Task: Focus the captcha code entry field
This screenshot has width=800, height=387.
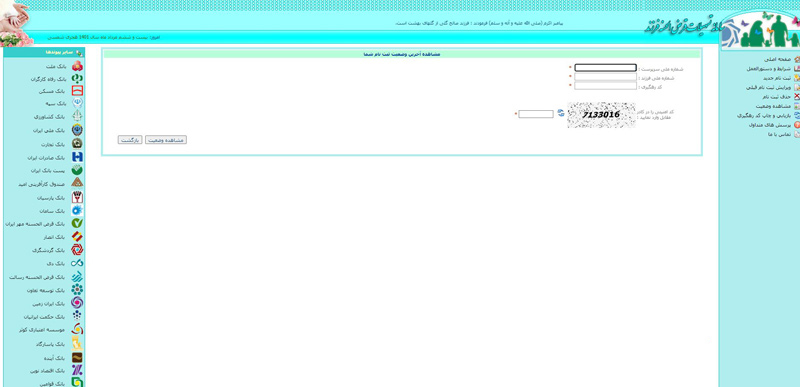Action: (x=536, y=114)
